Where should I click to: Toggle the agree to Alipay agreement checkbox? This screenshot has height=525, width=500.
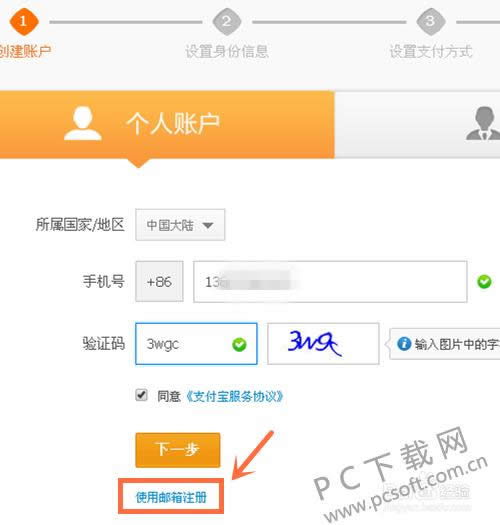coord(141,395)
